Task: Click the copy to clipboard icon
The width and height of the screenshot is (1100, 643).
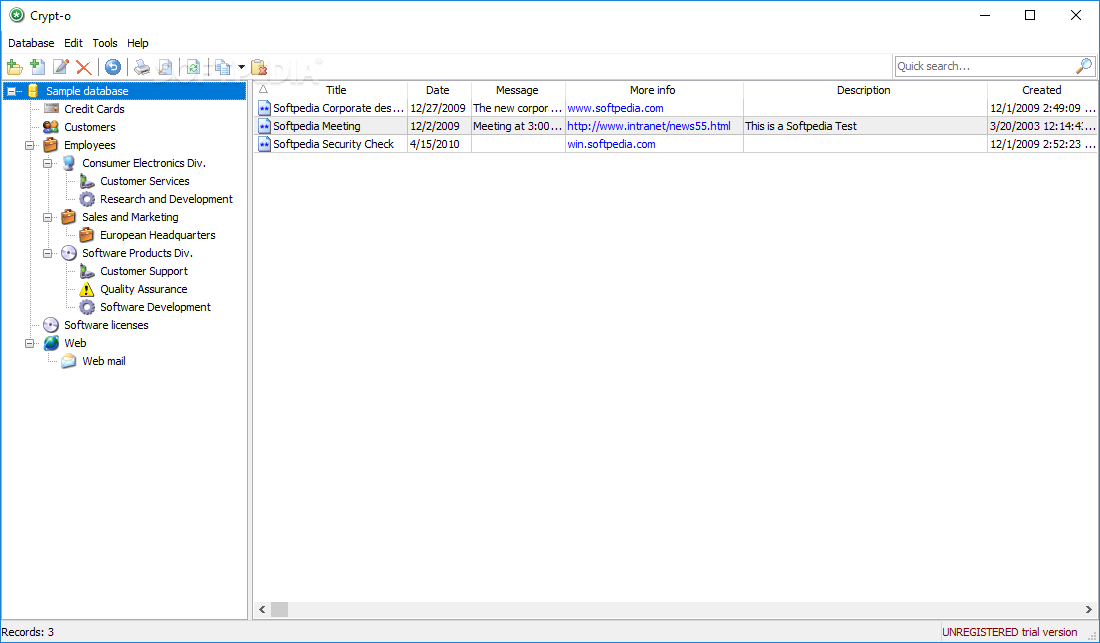Action: click(222, 67)
